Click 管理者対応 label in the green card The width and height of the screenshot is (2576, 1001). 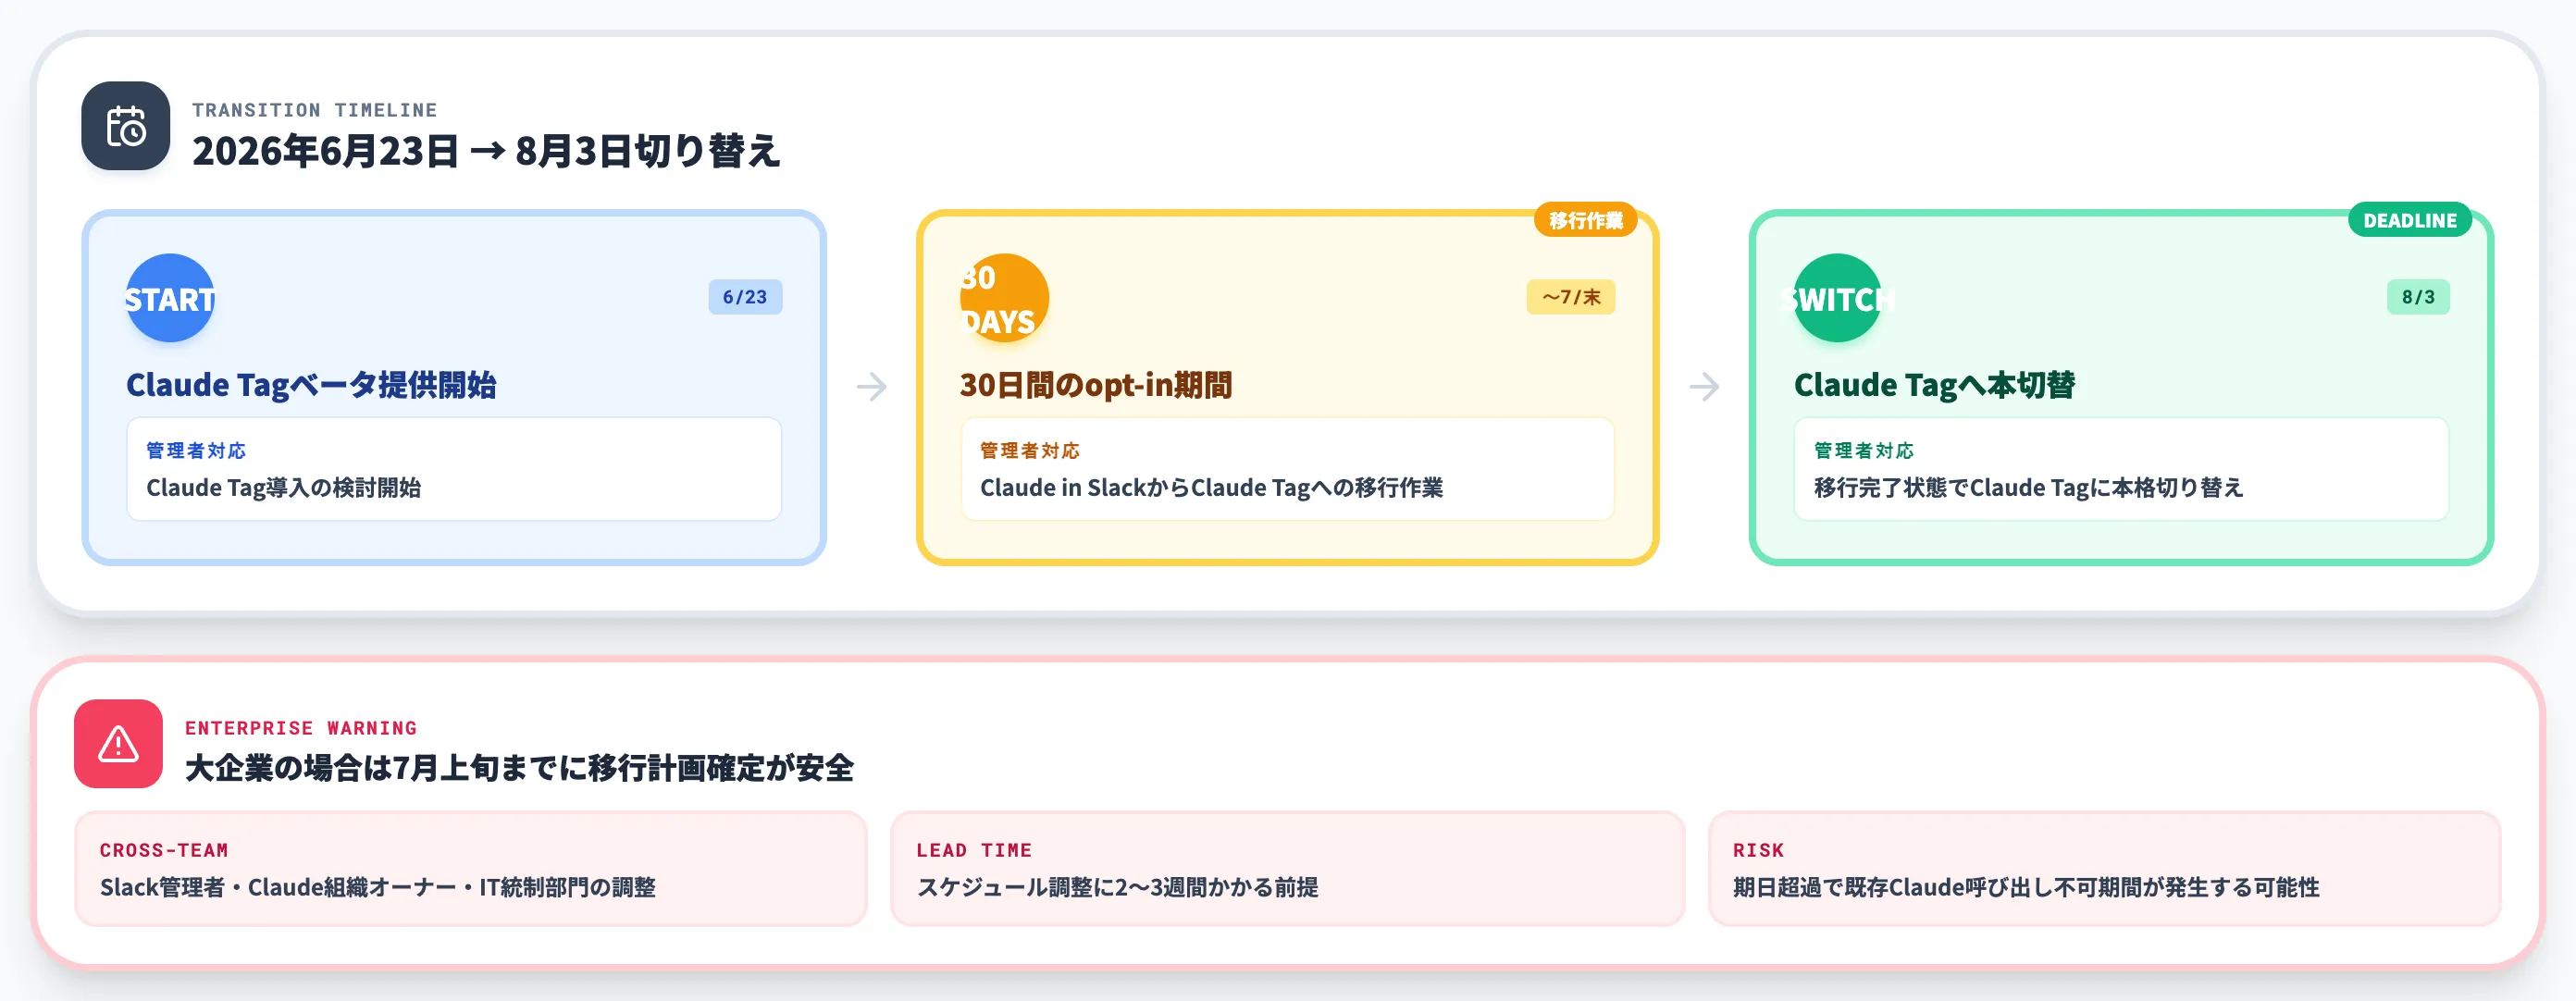pyautogui.click(x=1864, y=451)
